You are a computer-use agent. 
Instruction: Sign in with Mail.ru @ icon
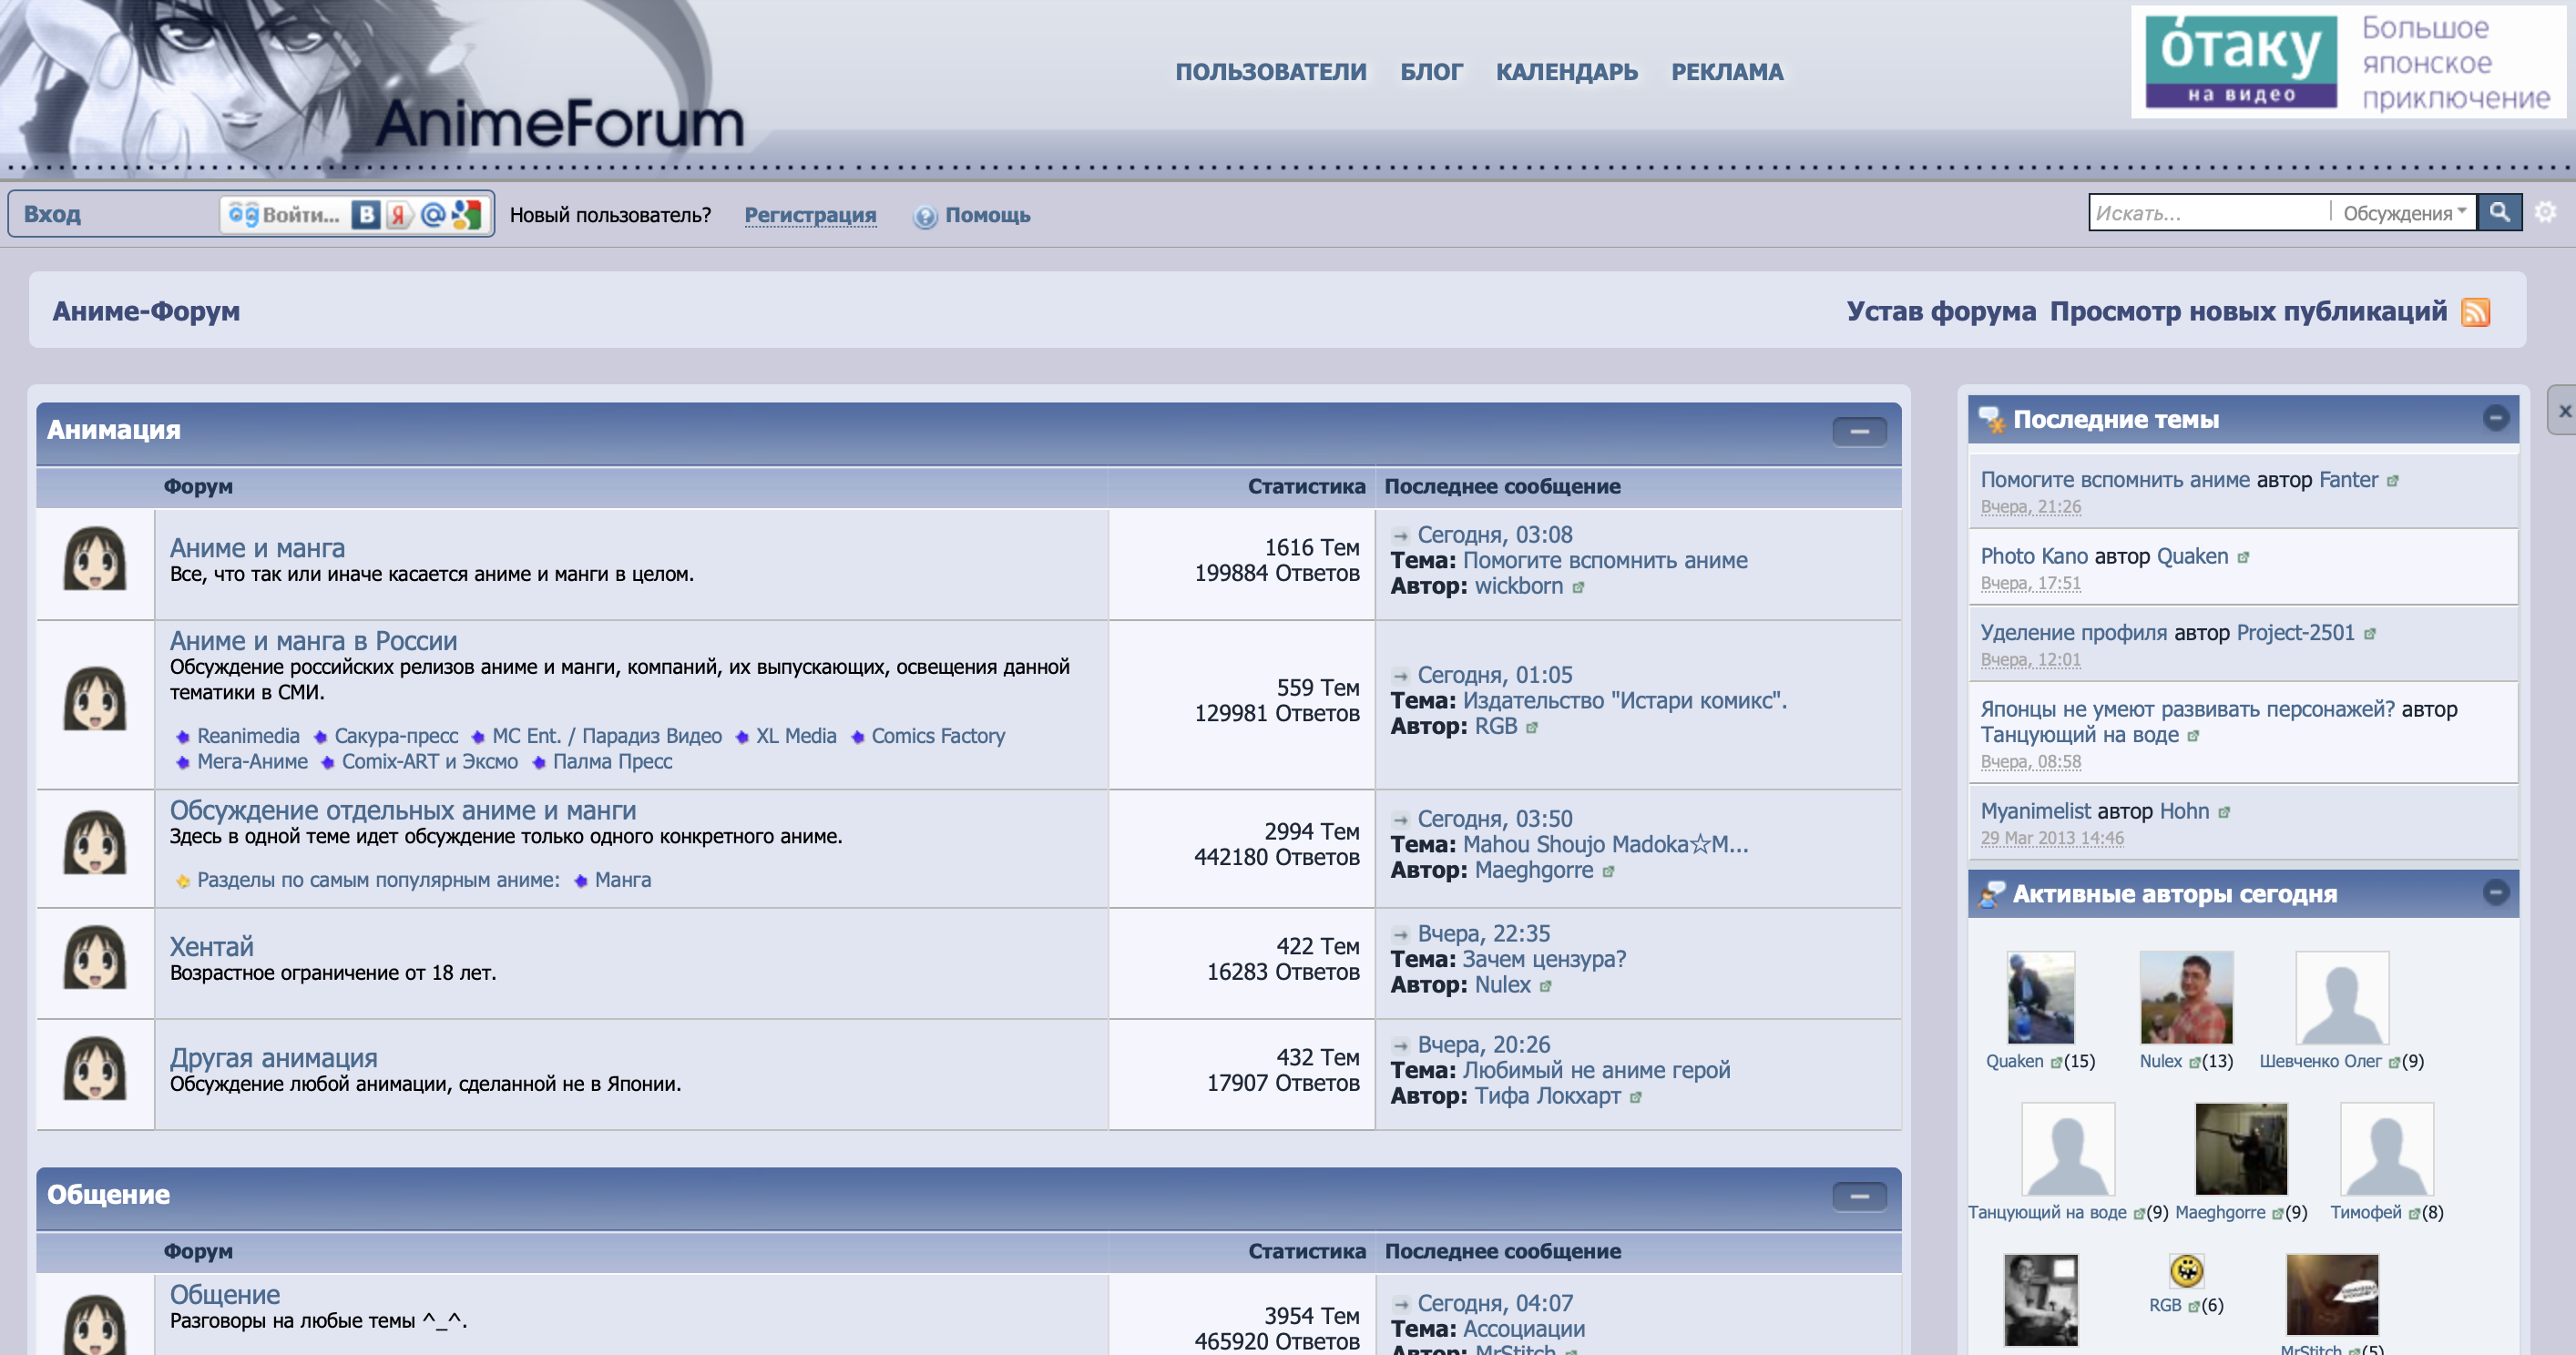(433, 214)
